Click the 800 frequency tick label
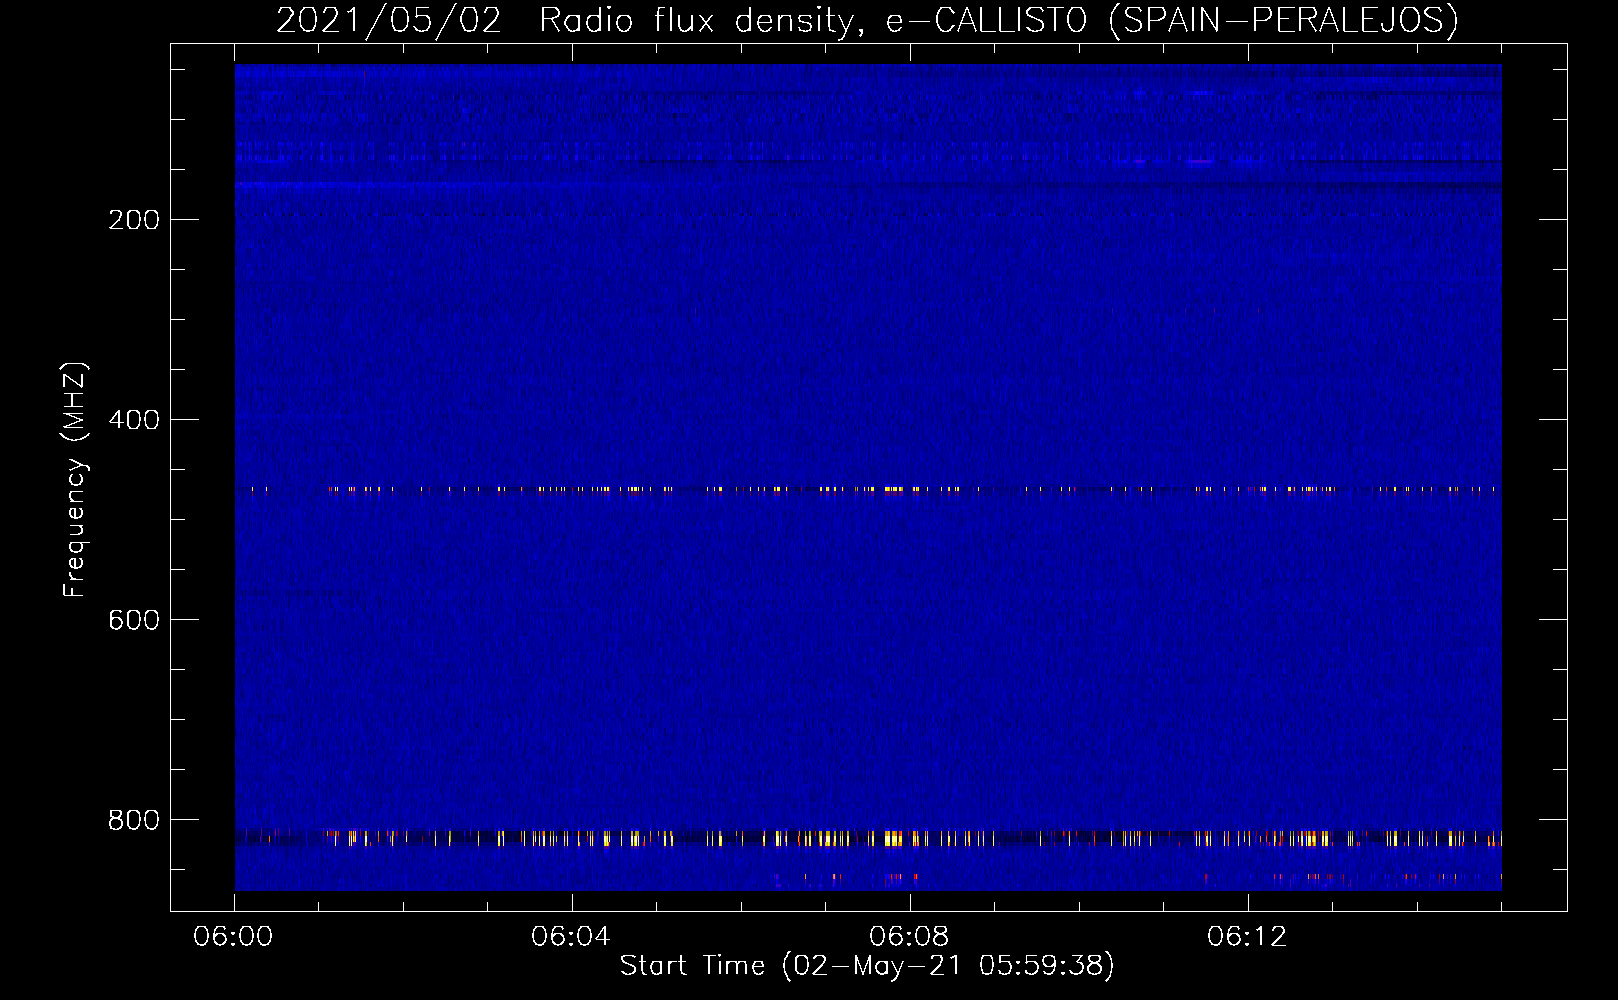Image resolution: width=1618 pixels, height=1000 pixels. point(134,820)
